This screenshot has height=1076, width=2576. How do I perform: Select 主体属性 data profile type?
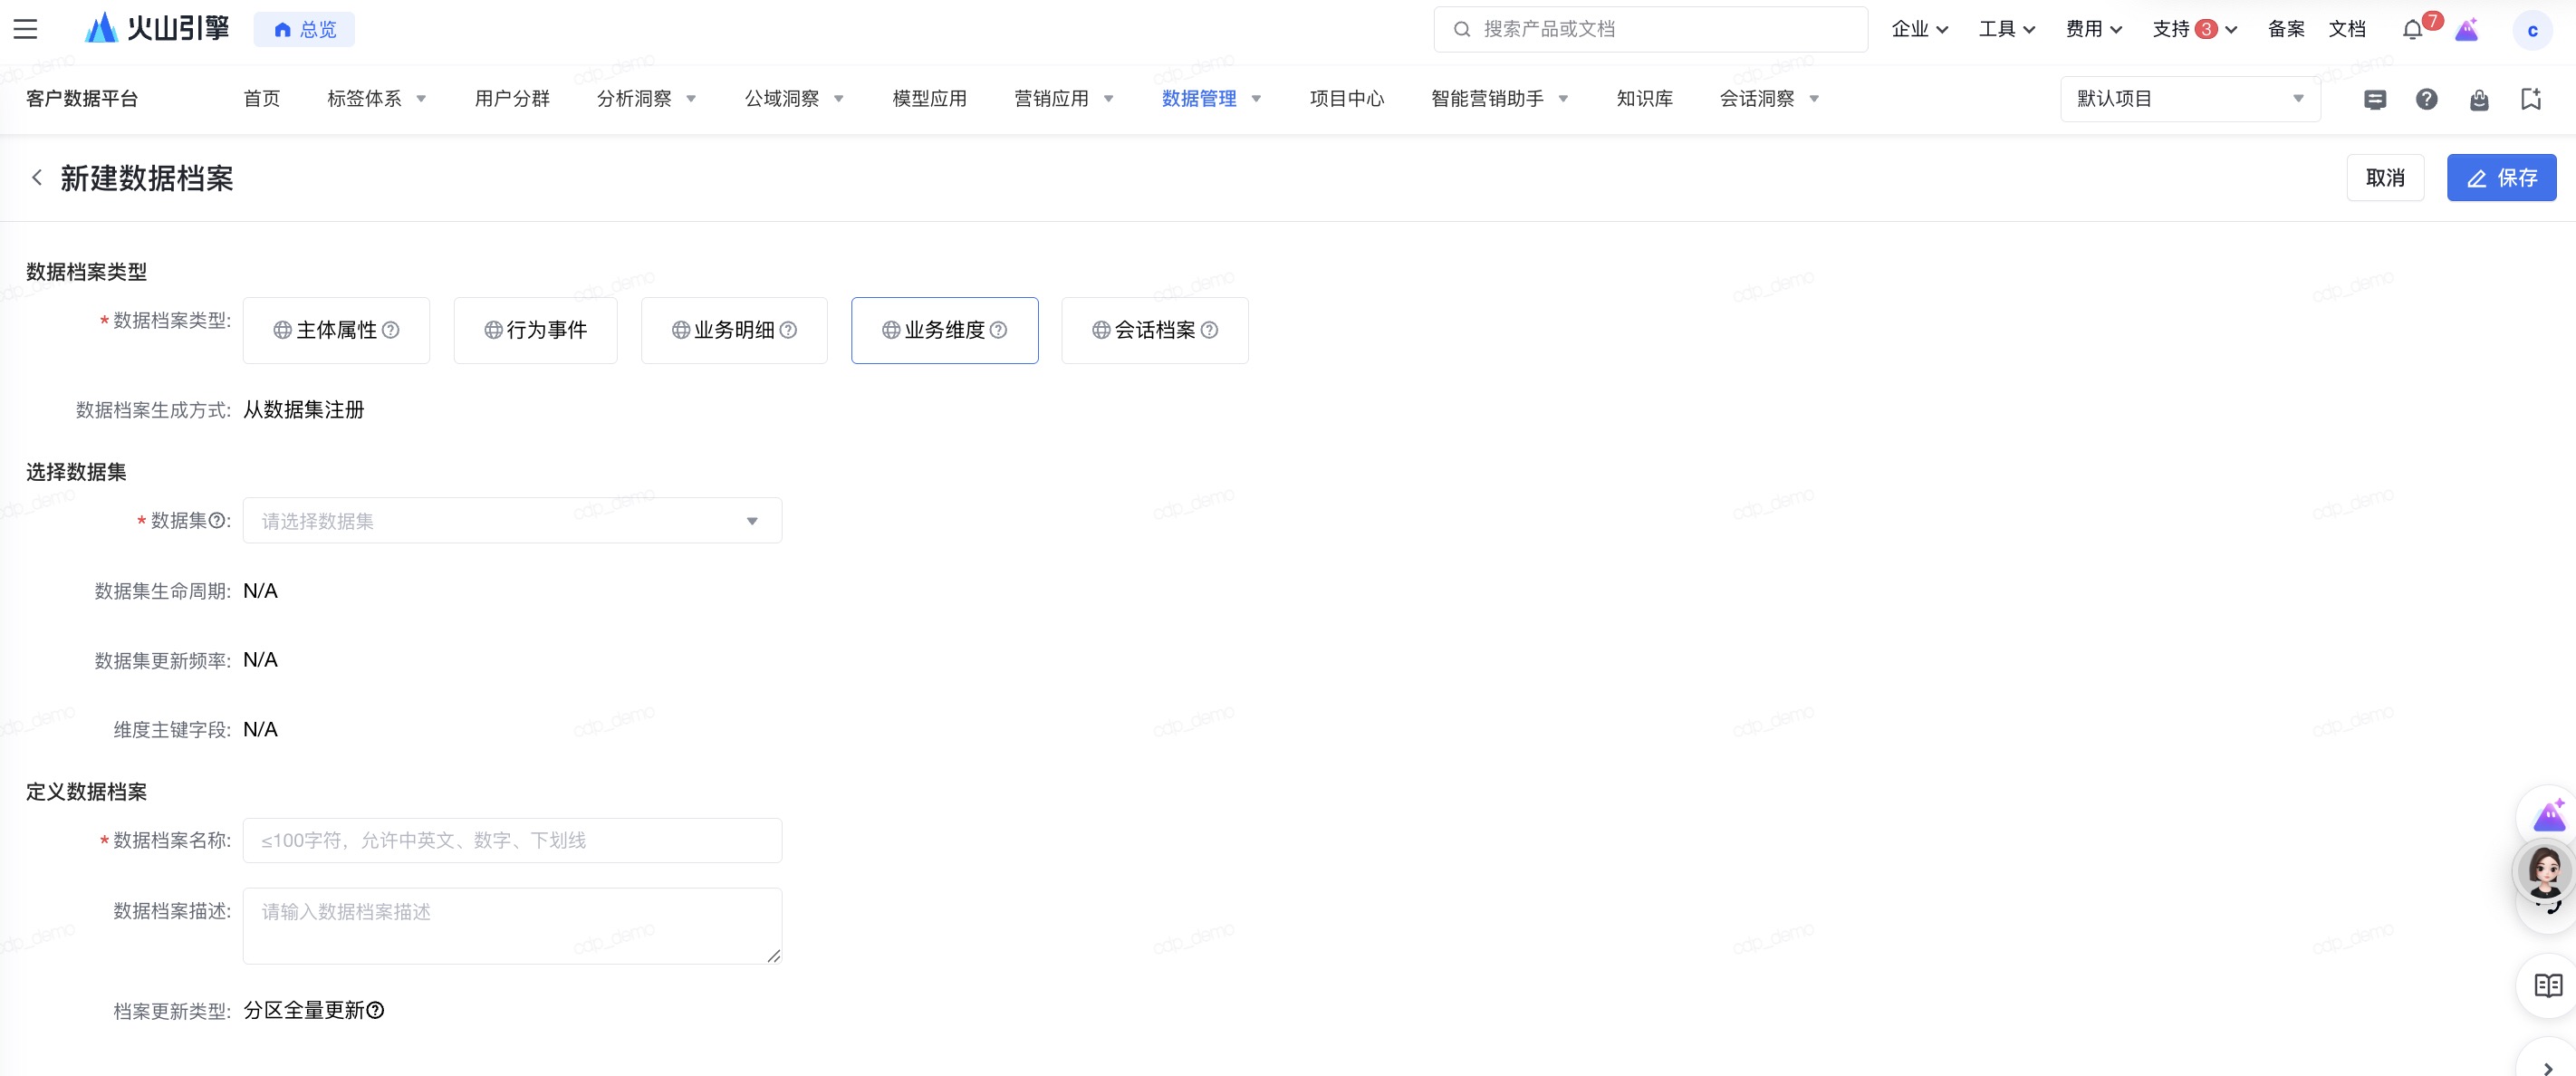(x=335, y=330)
